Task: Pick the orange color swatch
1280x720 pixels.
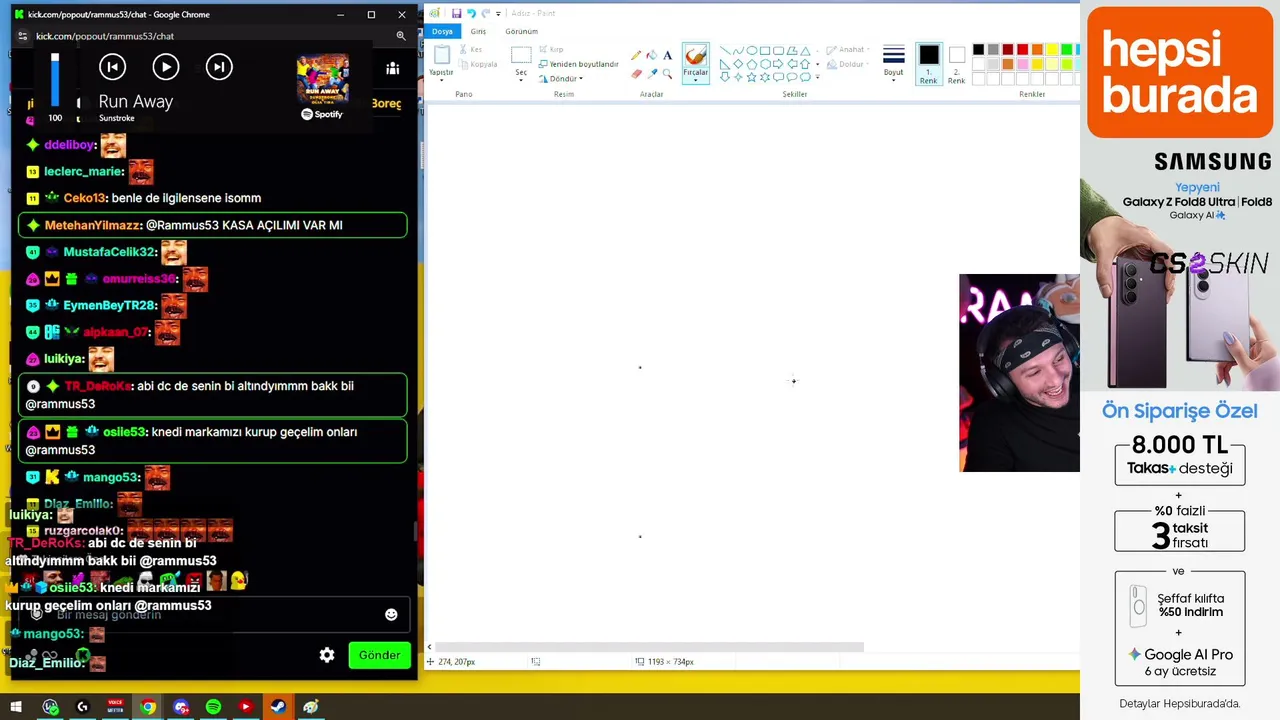Action: coord(1037,50)
